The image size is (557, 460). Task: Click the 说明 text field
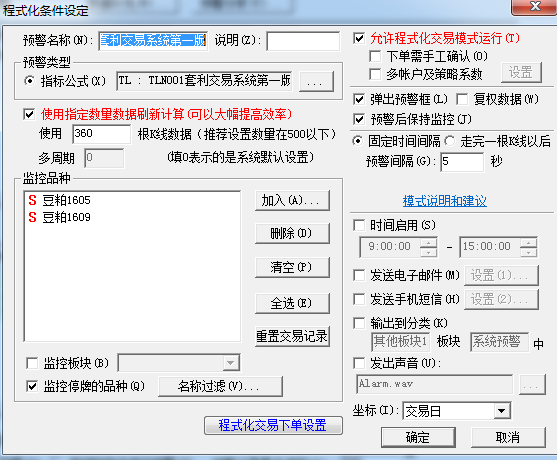click(x=303, y=41)
